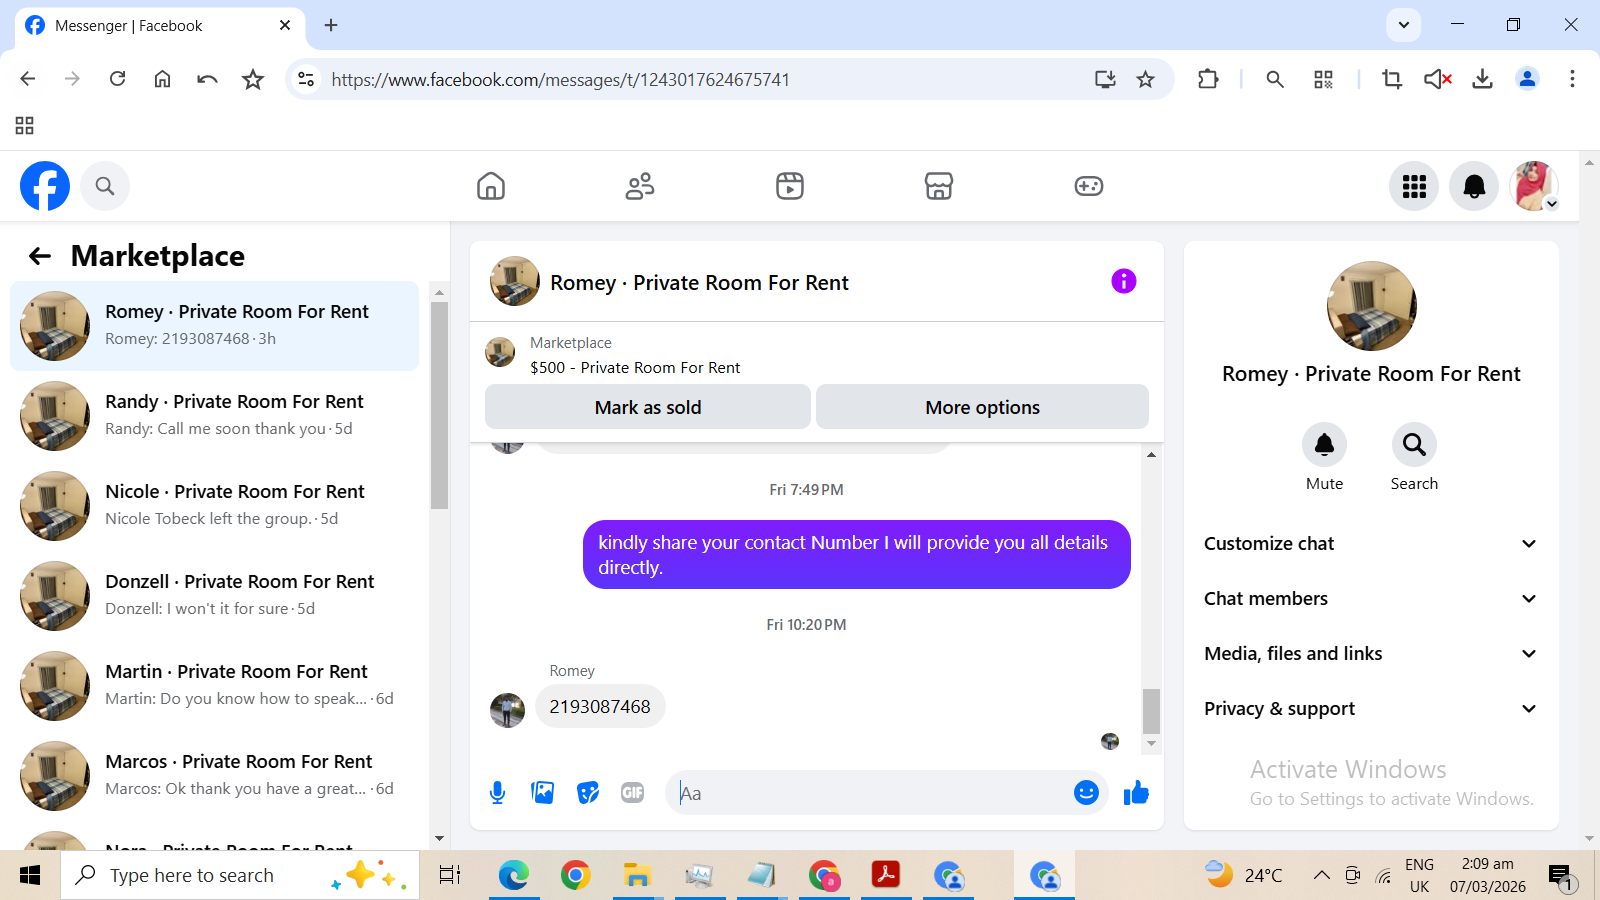Image resolution: width=1600 pixels, height=900 pixels.
Task: Search in conversation with the Search icon
Action: pyautogui.click(x=1414, y=445)
